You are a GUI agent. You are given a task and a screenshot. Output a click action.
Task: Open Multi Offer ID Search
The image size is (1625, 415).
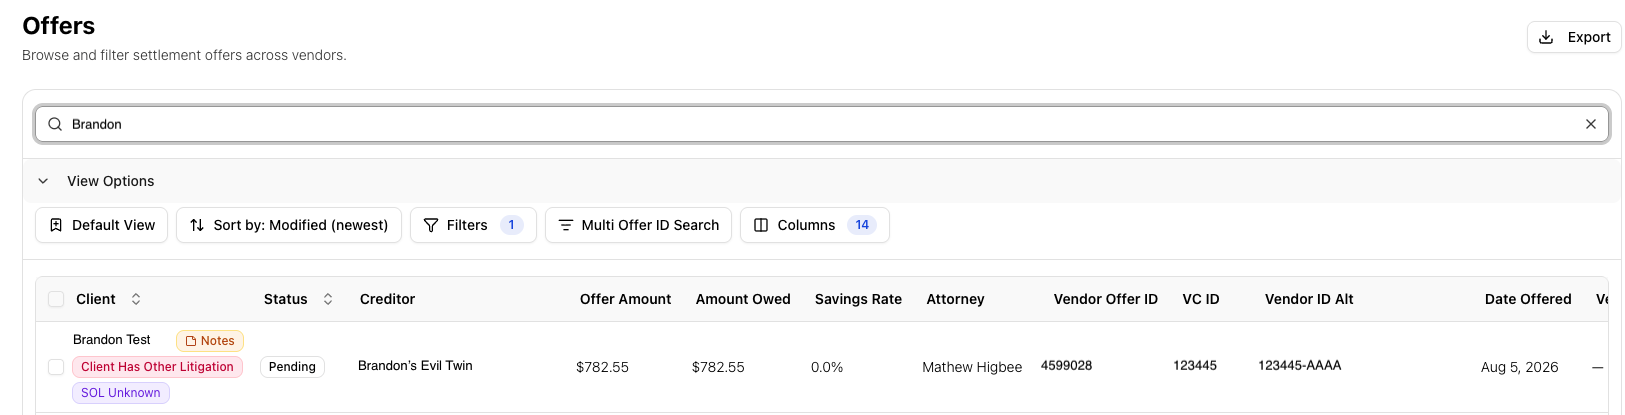[x=638, y=225]
